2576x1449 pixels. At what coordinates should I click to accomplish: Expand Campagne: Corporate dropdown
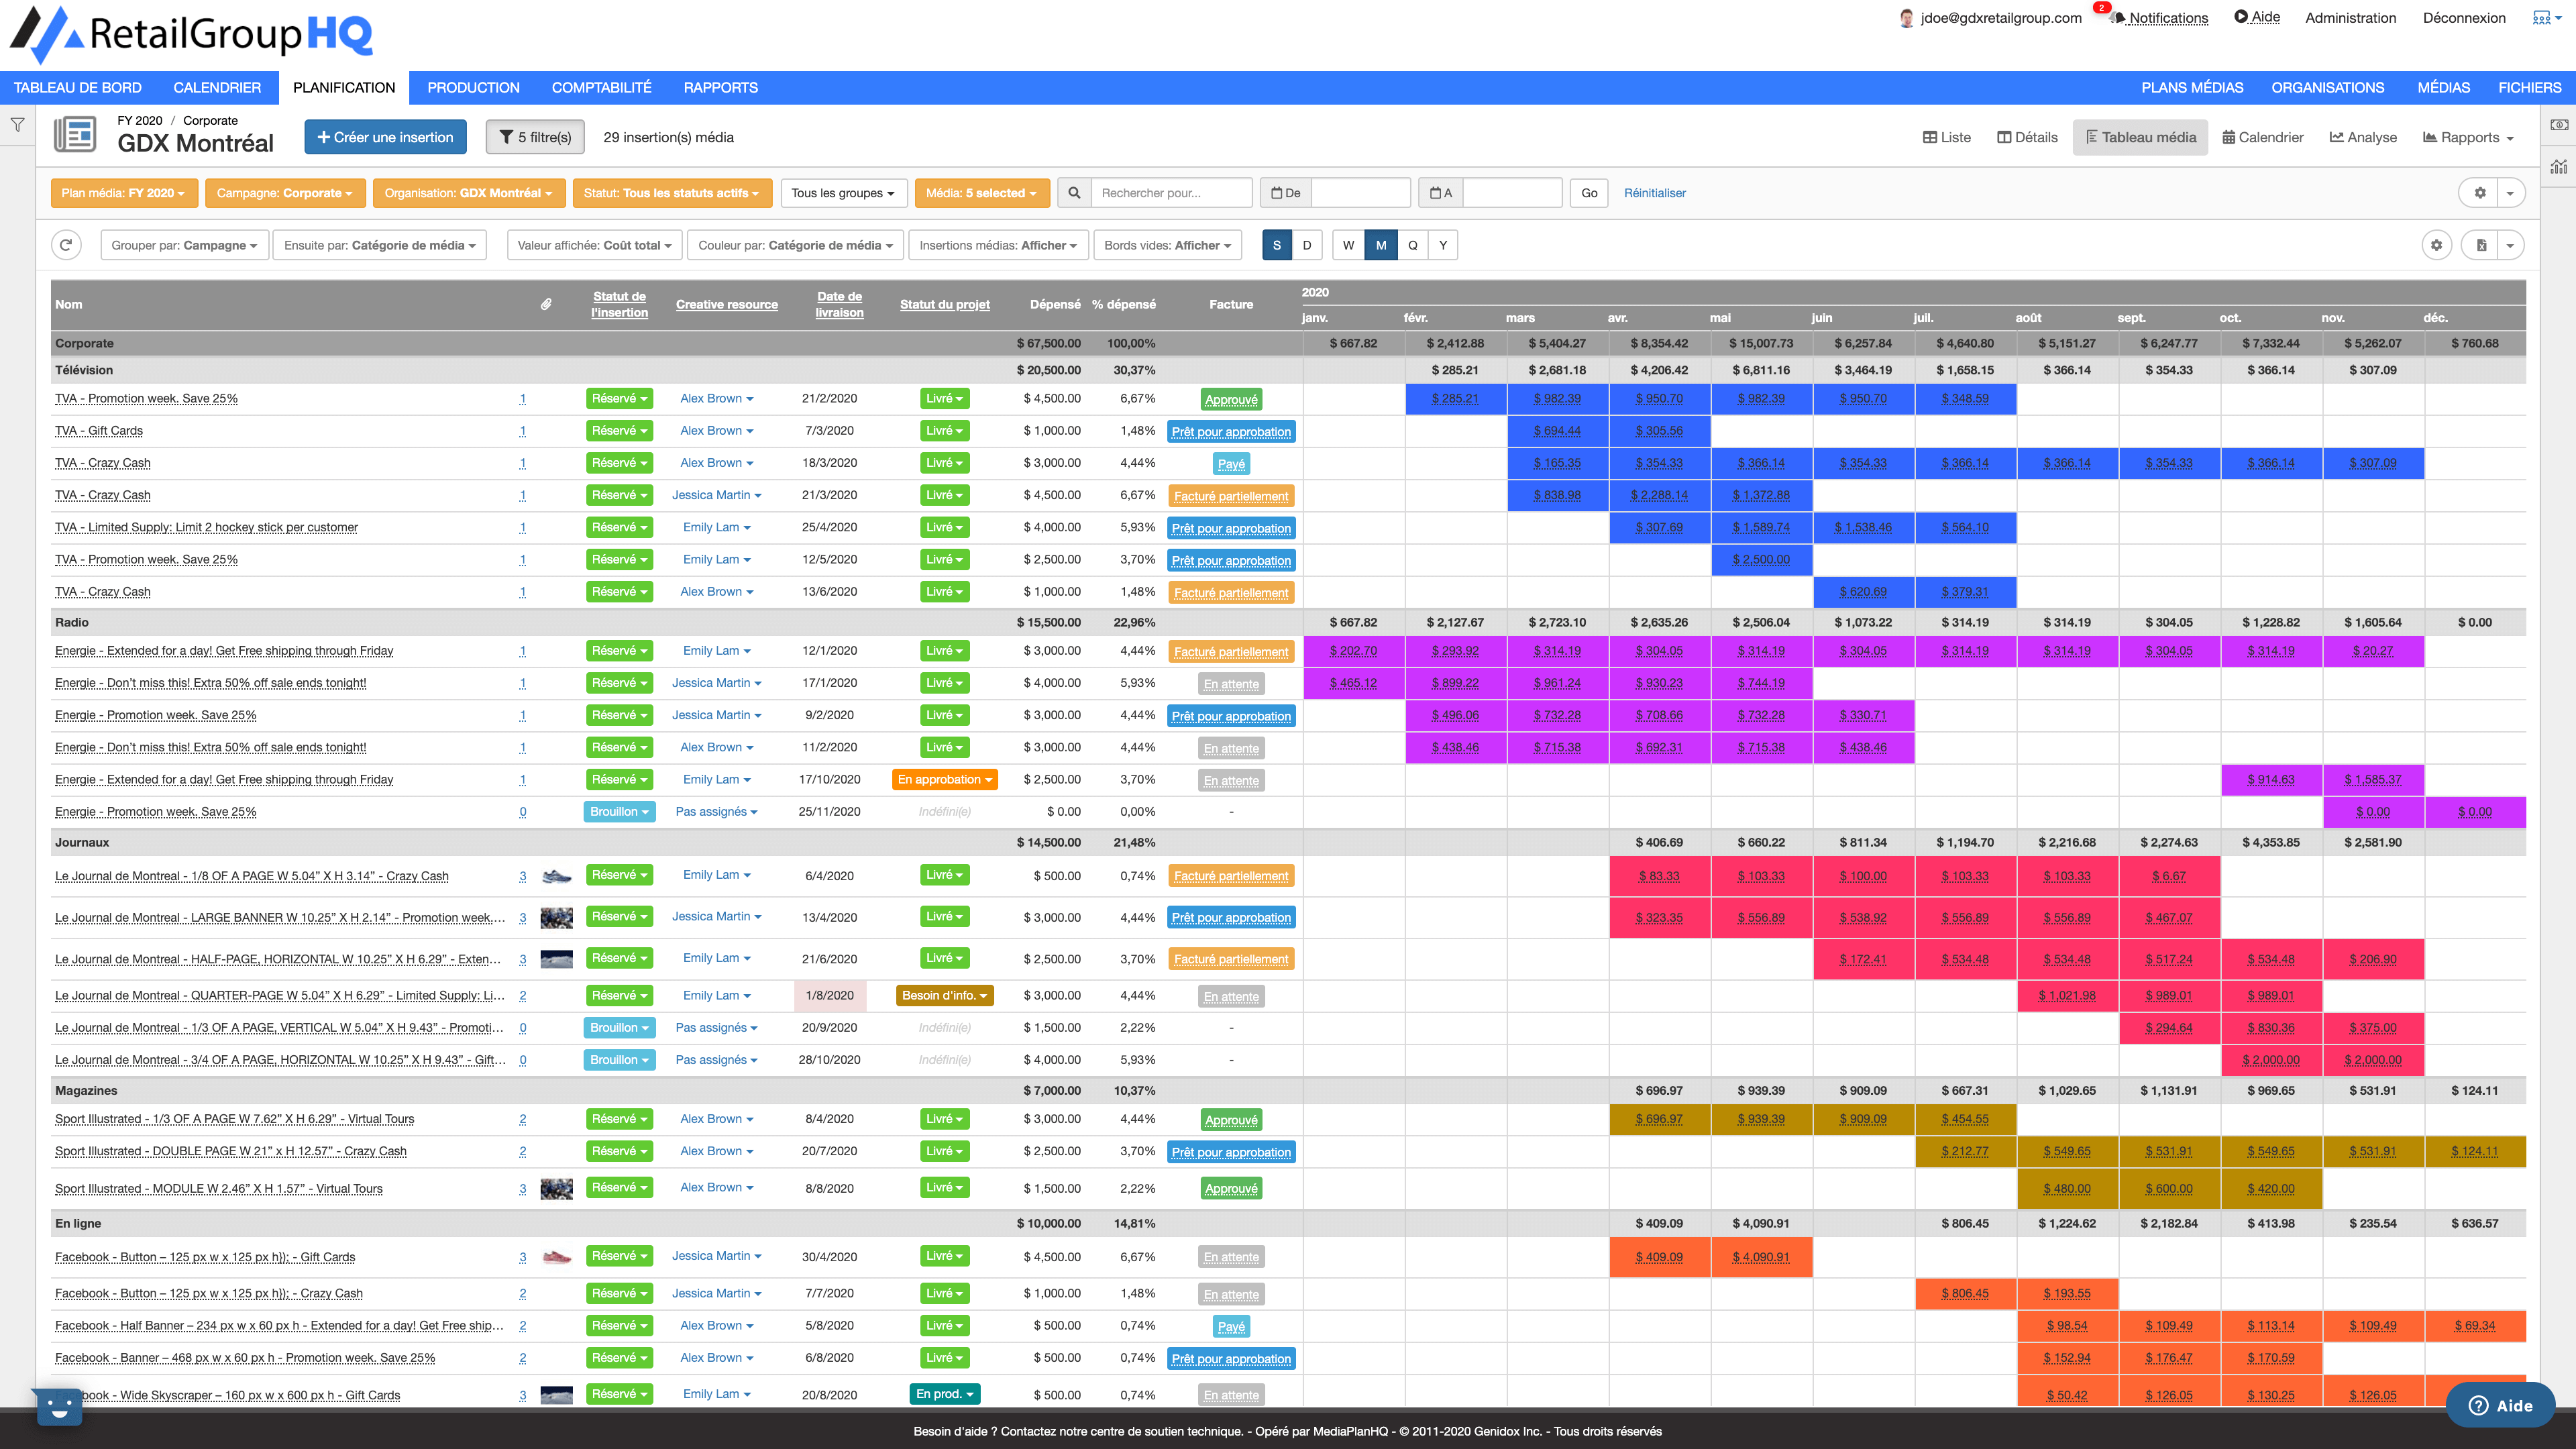tap(284, 193)
